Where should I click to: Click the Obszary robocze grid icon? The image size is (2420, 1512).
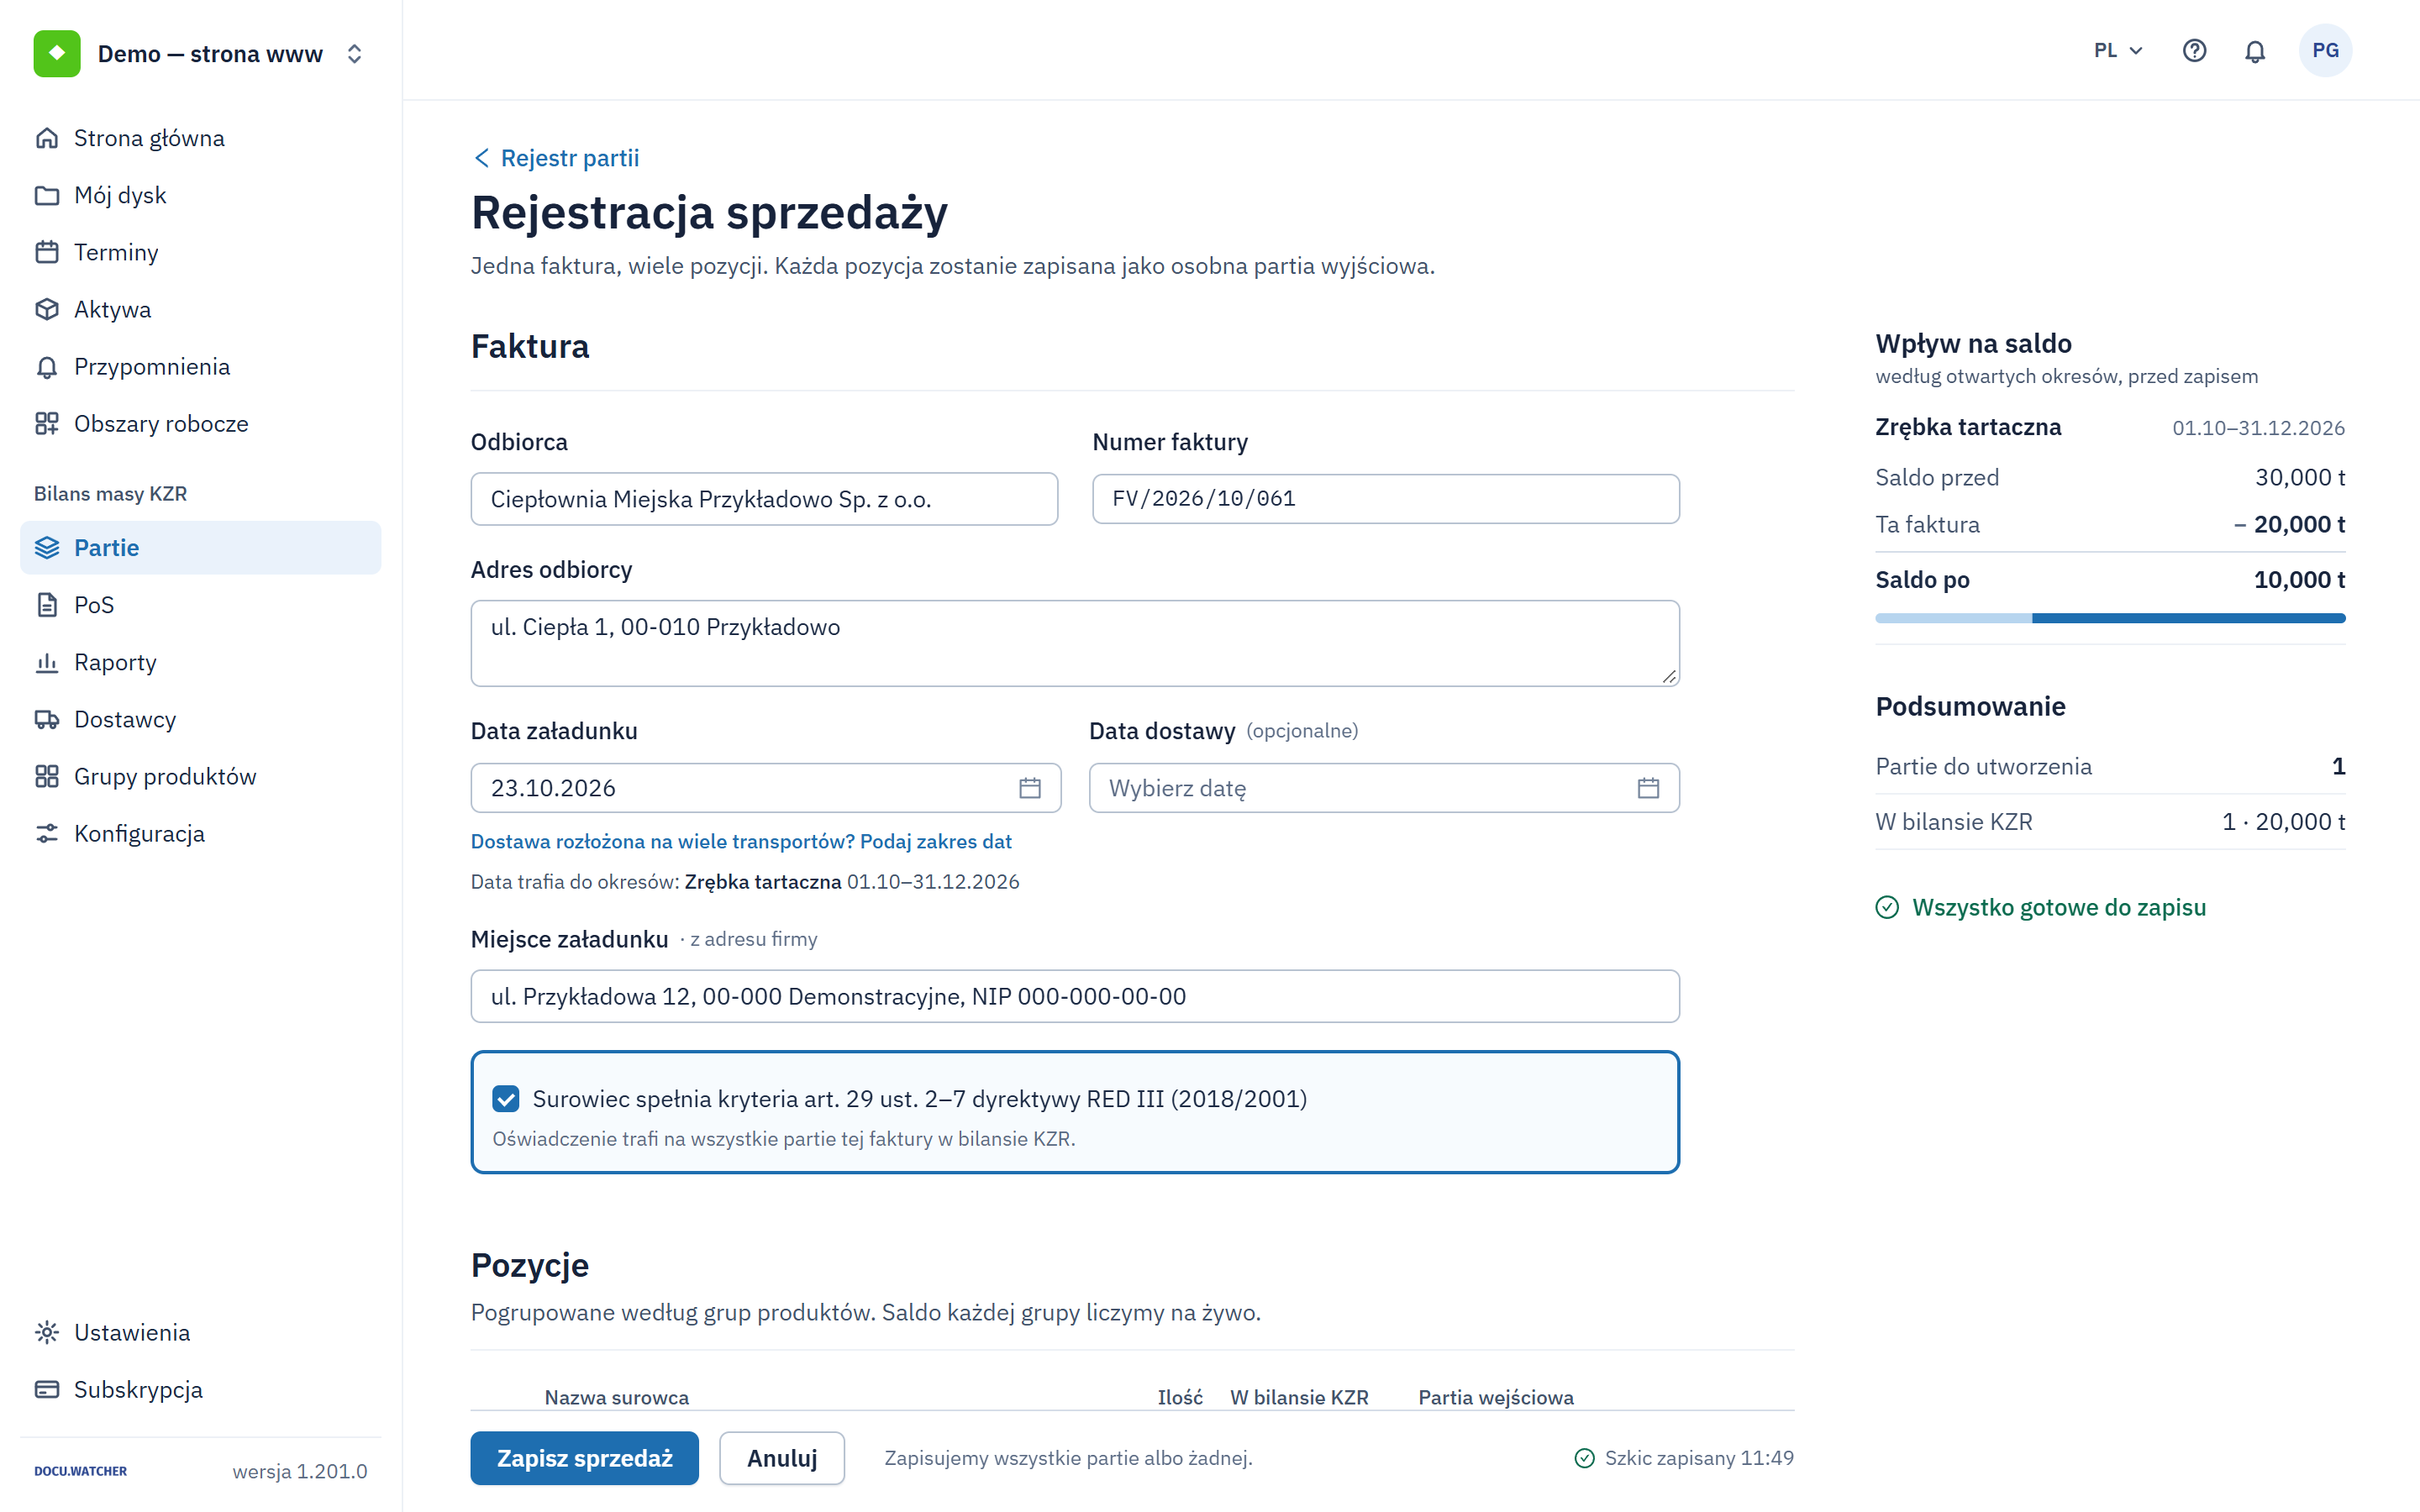(x=47, y=424)
